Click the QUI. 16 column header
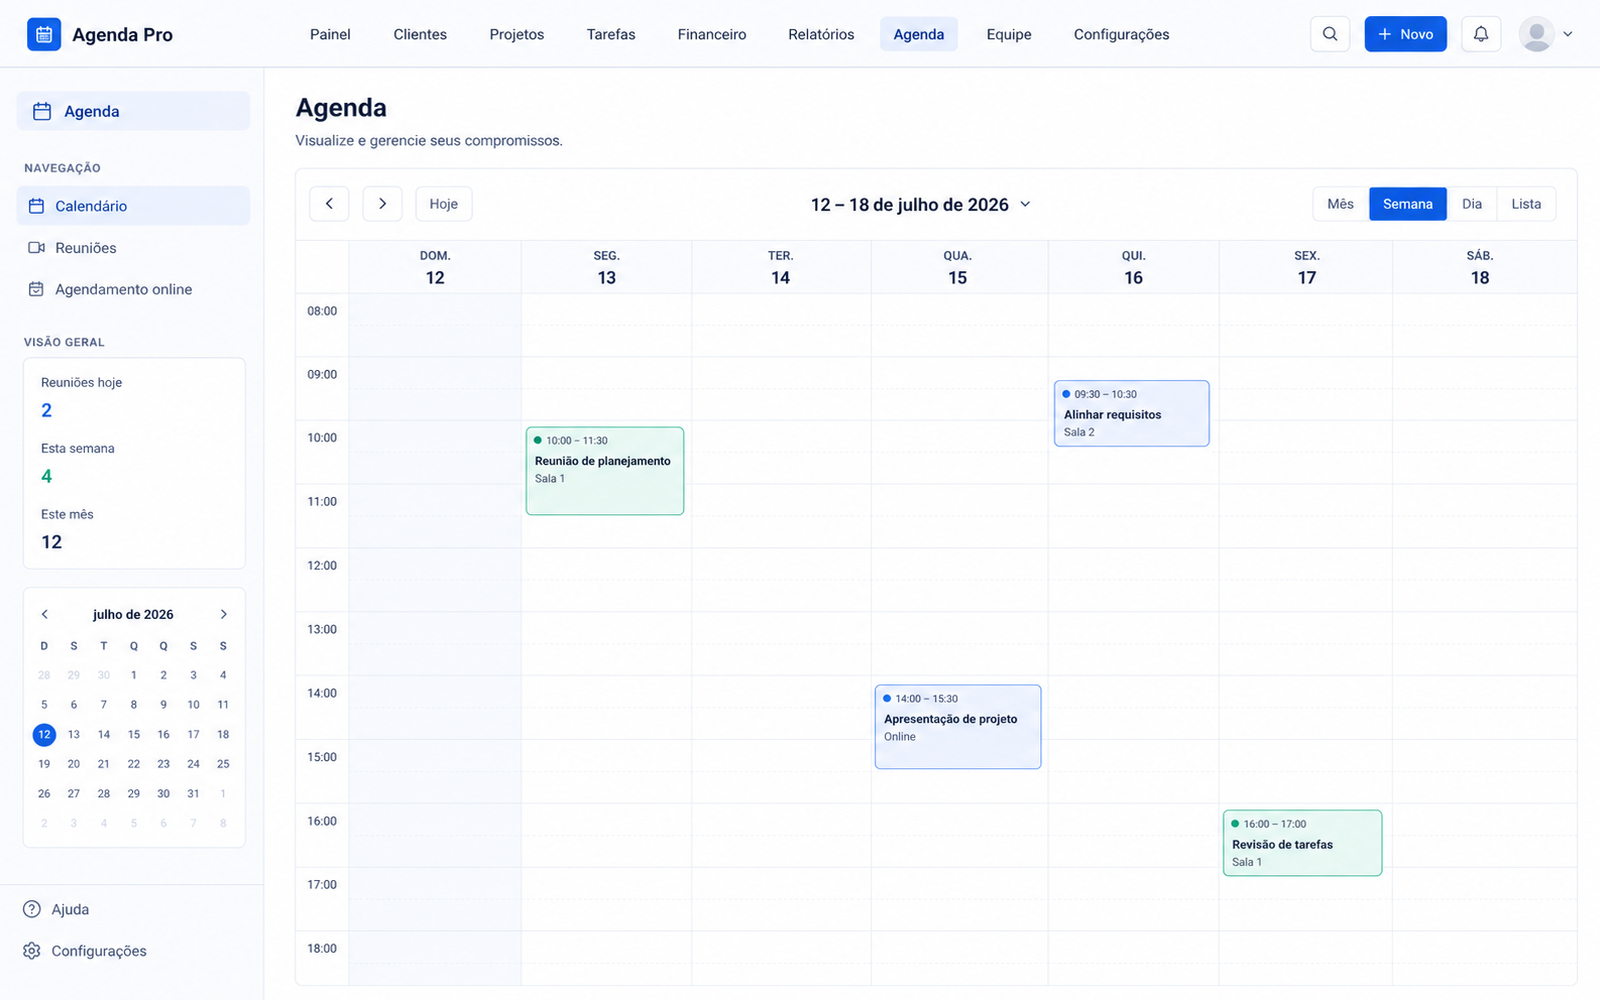The image size is (1600, 1000). (x=1133, y=268)
